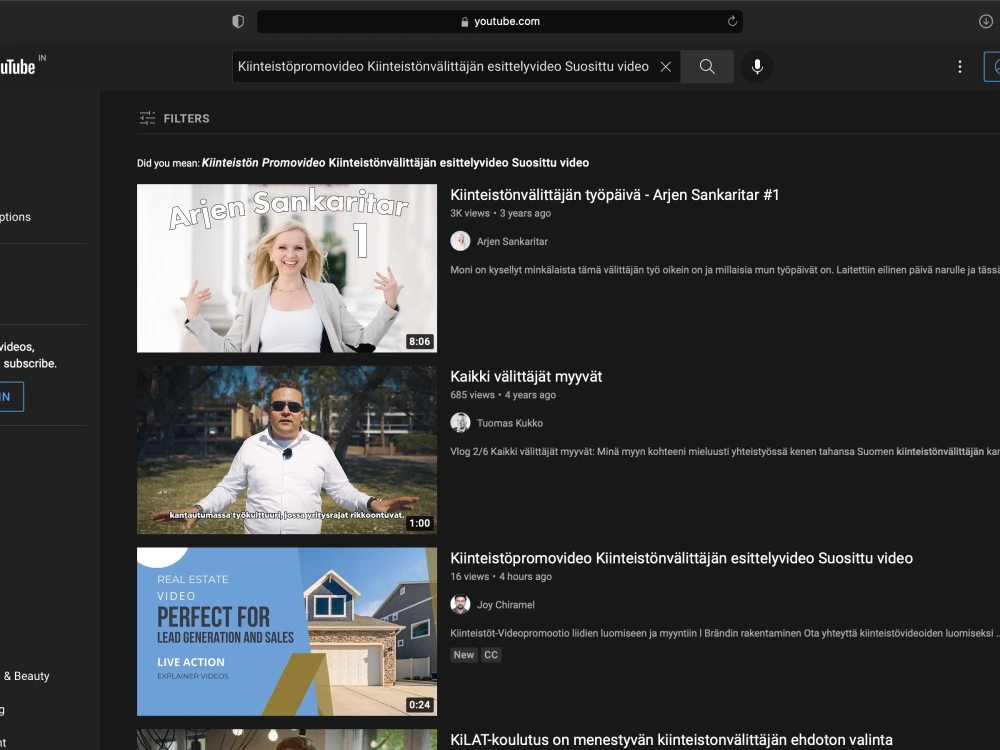Click '3K views • 3 years ago' text
This screenshot has height=750, width=1000.
click(x=501, y=213)
